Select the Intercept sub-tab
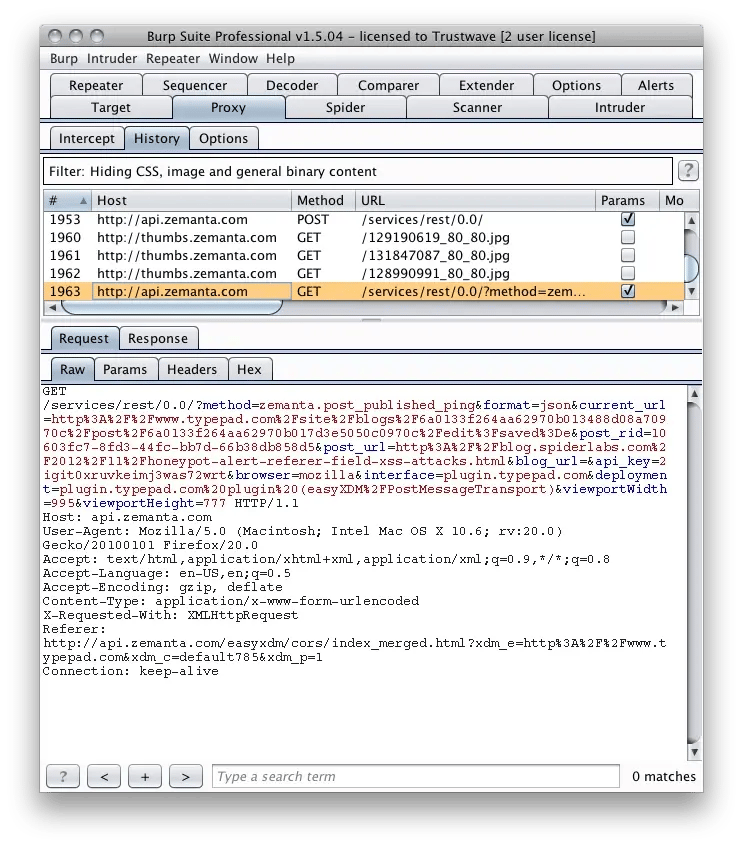743x847 pixels. pos(86,138)
